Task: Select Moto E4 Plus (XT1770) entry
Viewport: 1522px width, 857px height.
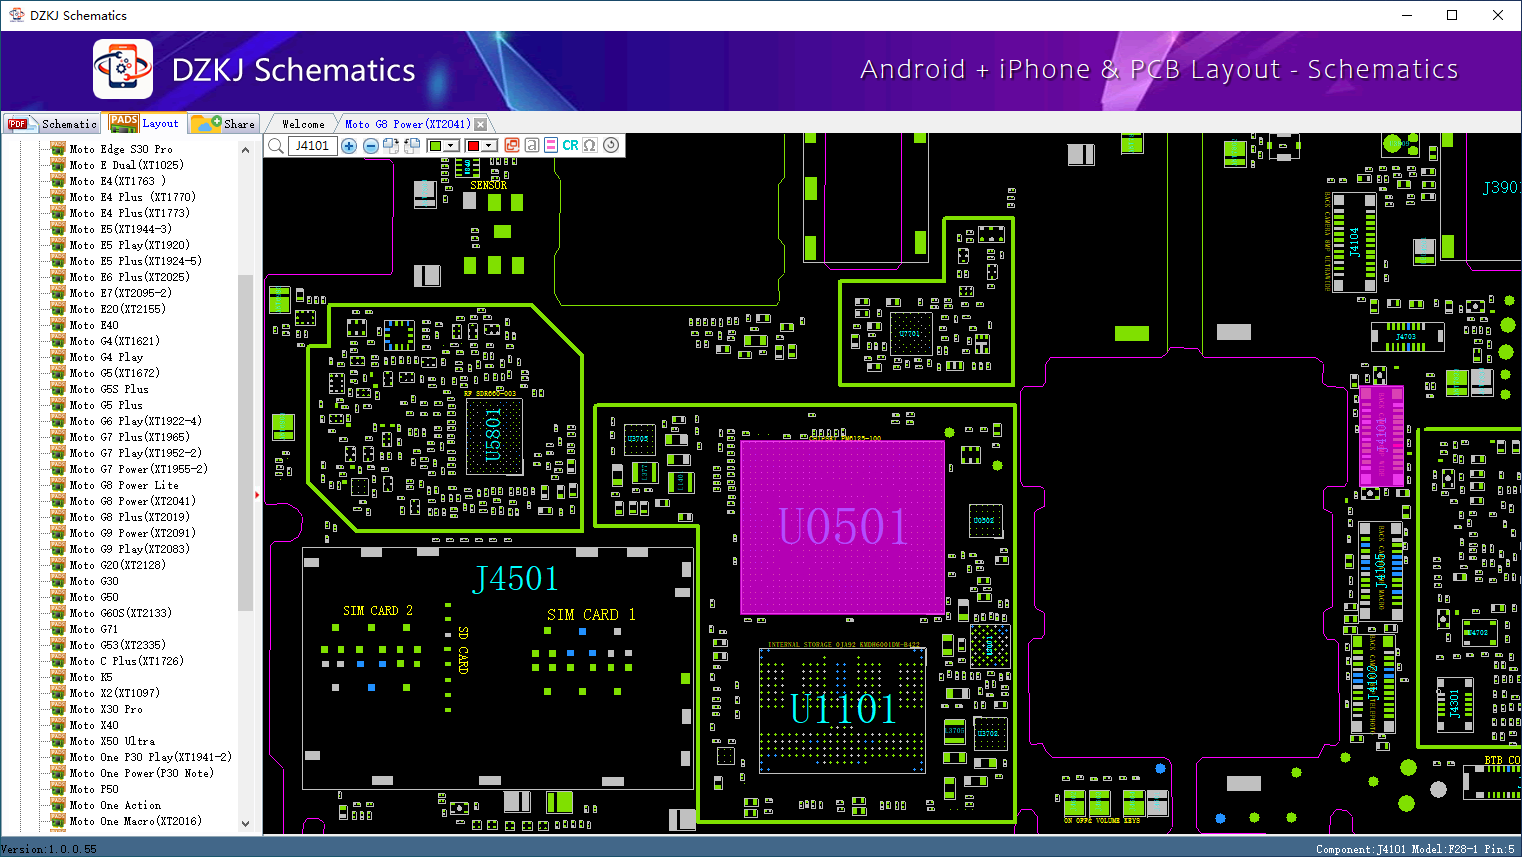Action: click(x=133, y=197)
